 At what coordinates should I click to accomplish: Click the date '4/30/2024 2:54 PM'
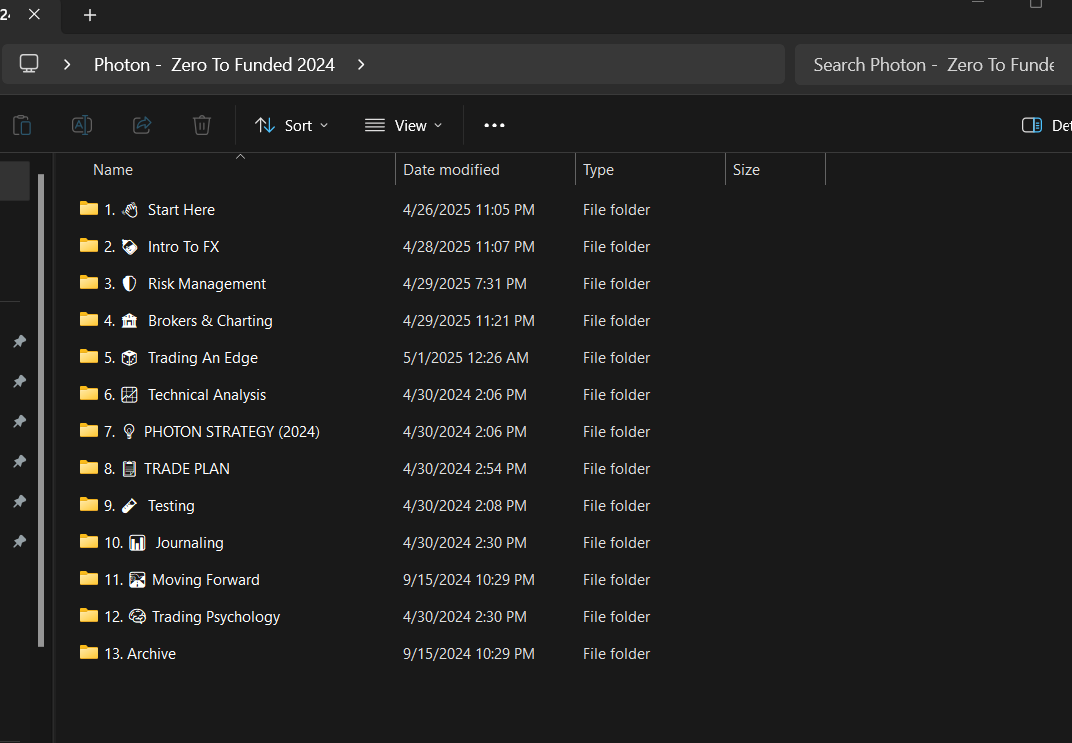pyautogui.click(x=464, y=468)
